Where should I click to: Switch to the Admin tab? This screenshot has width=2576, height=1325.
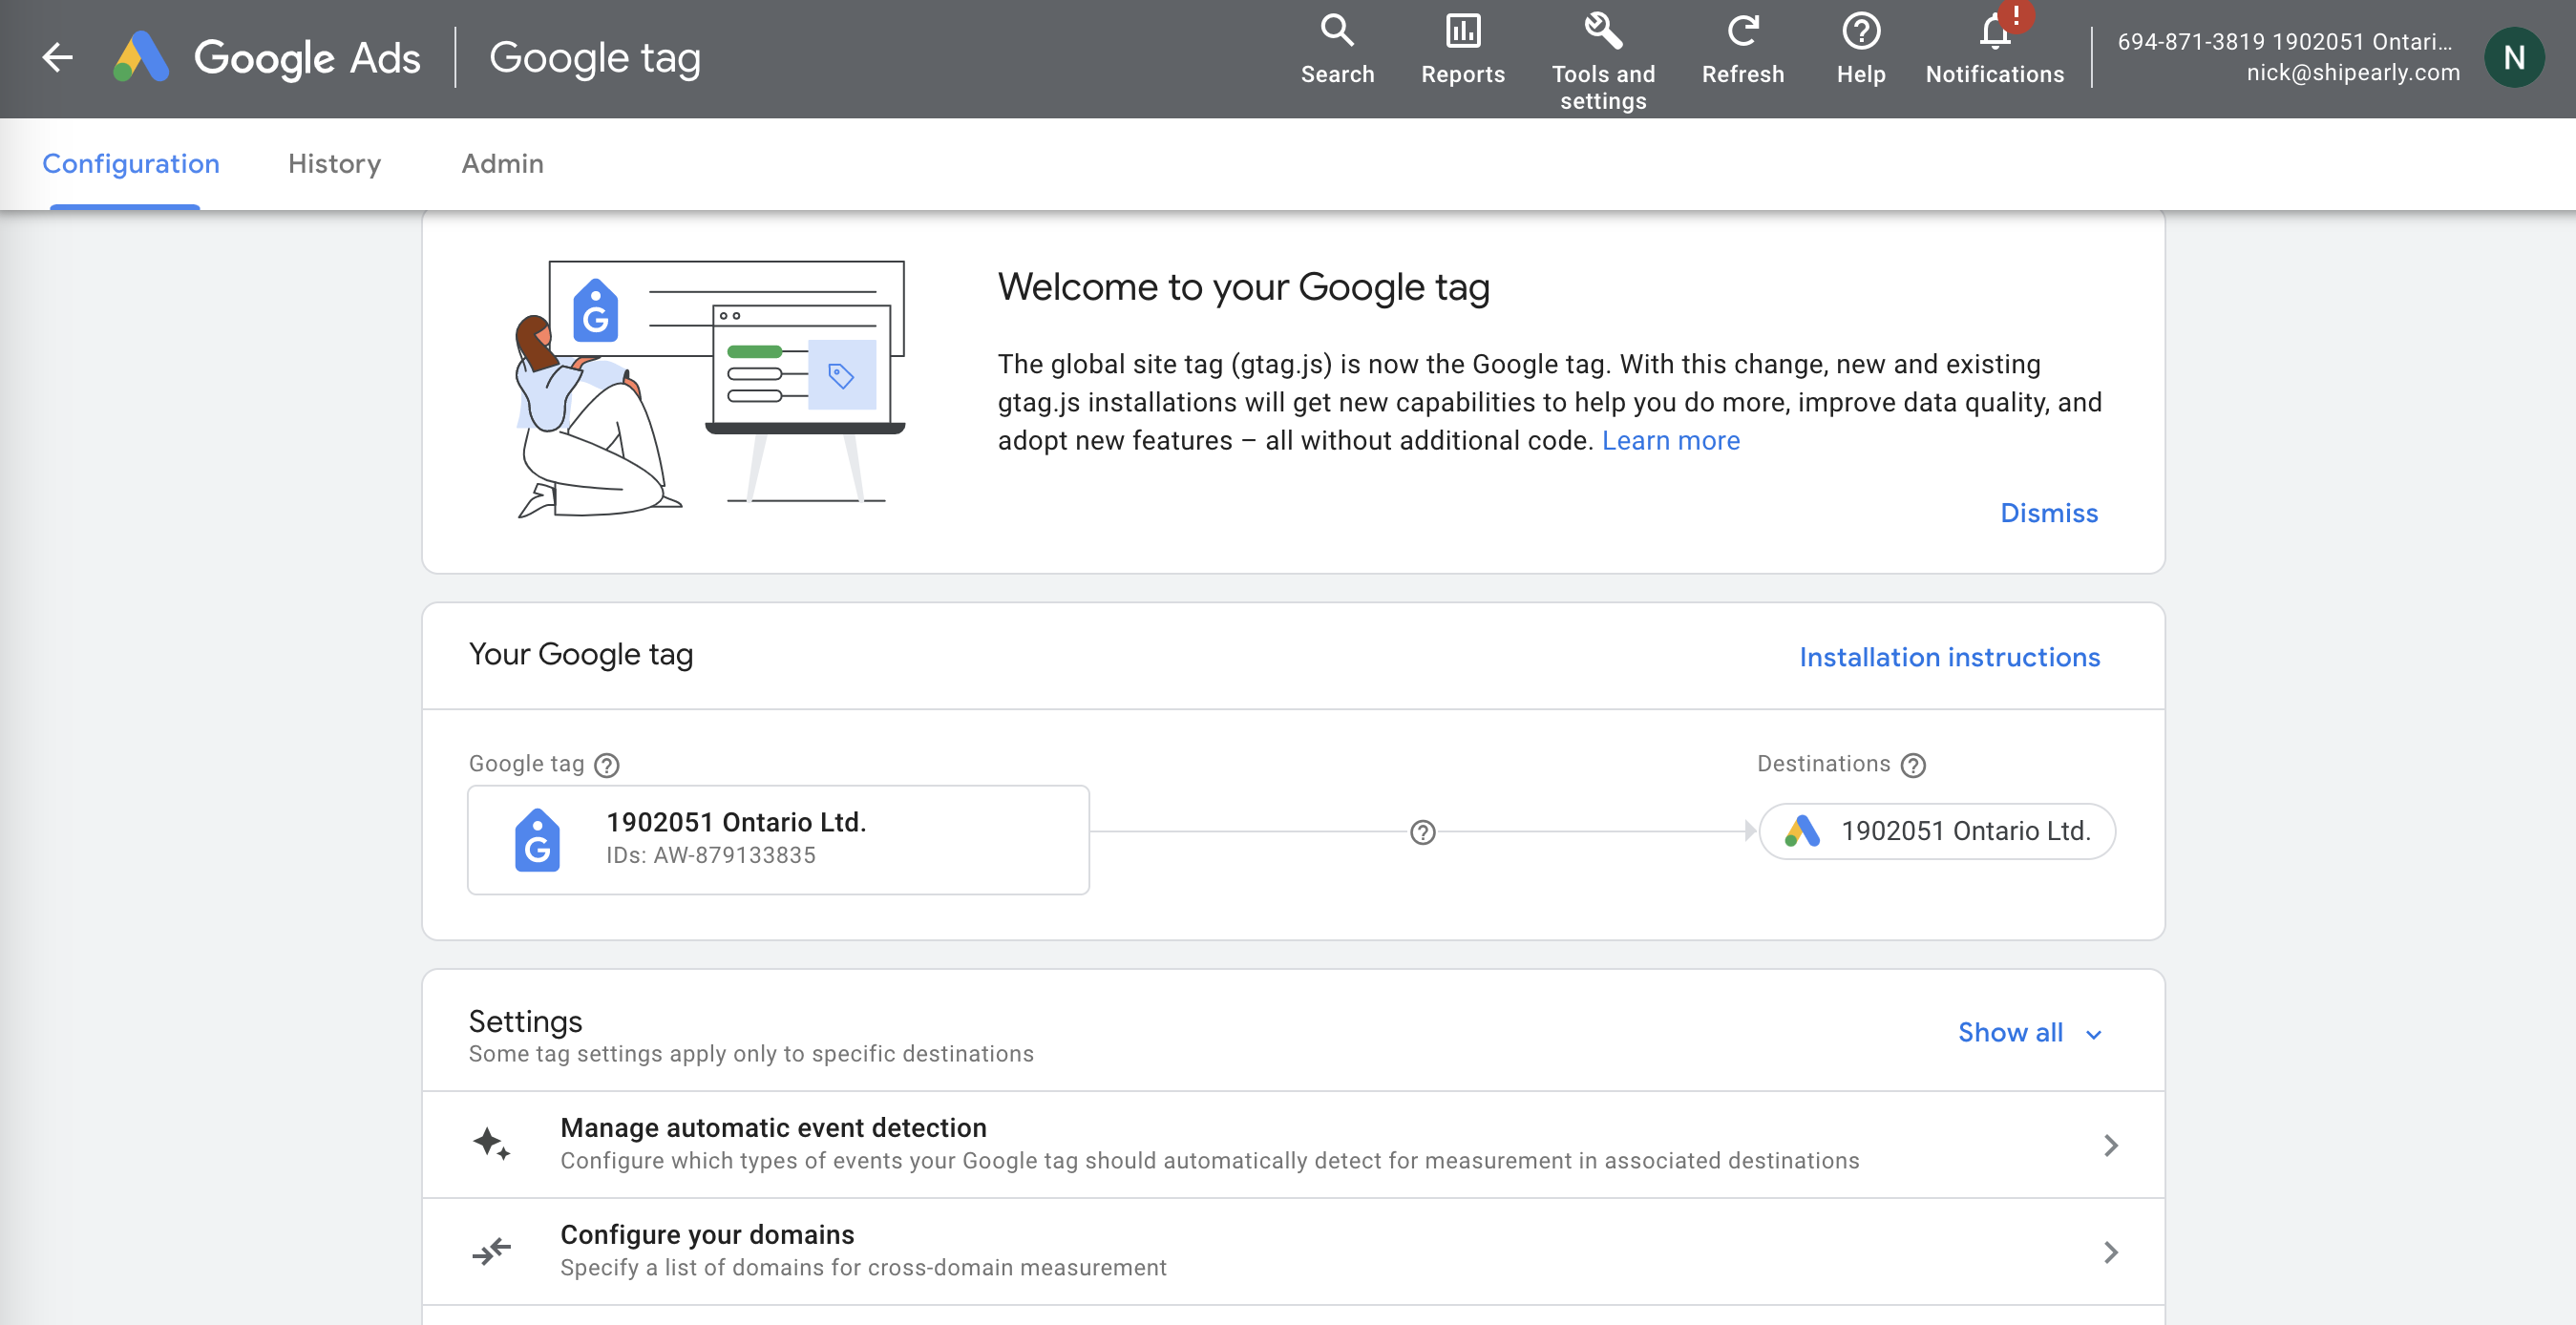tap(502, 163)
